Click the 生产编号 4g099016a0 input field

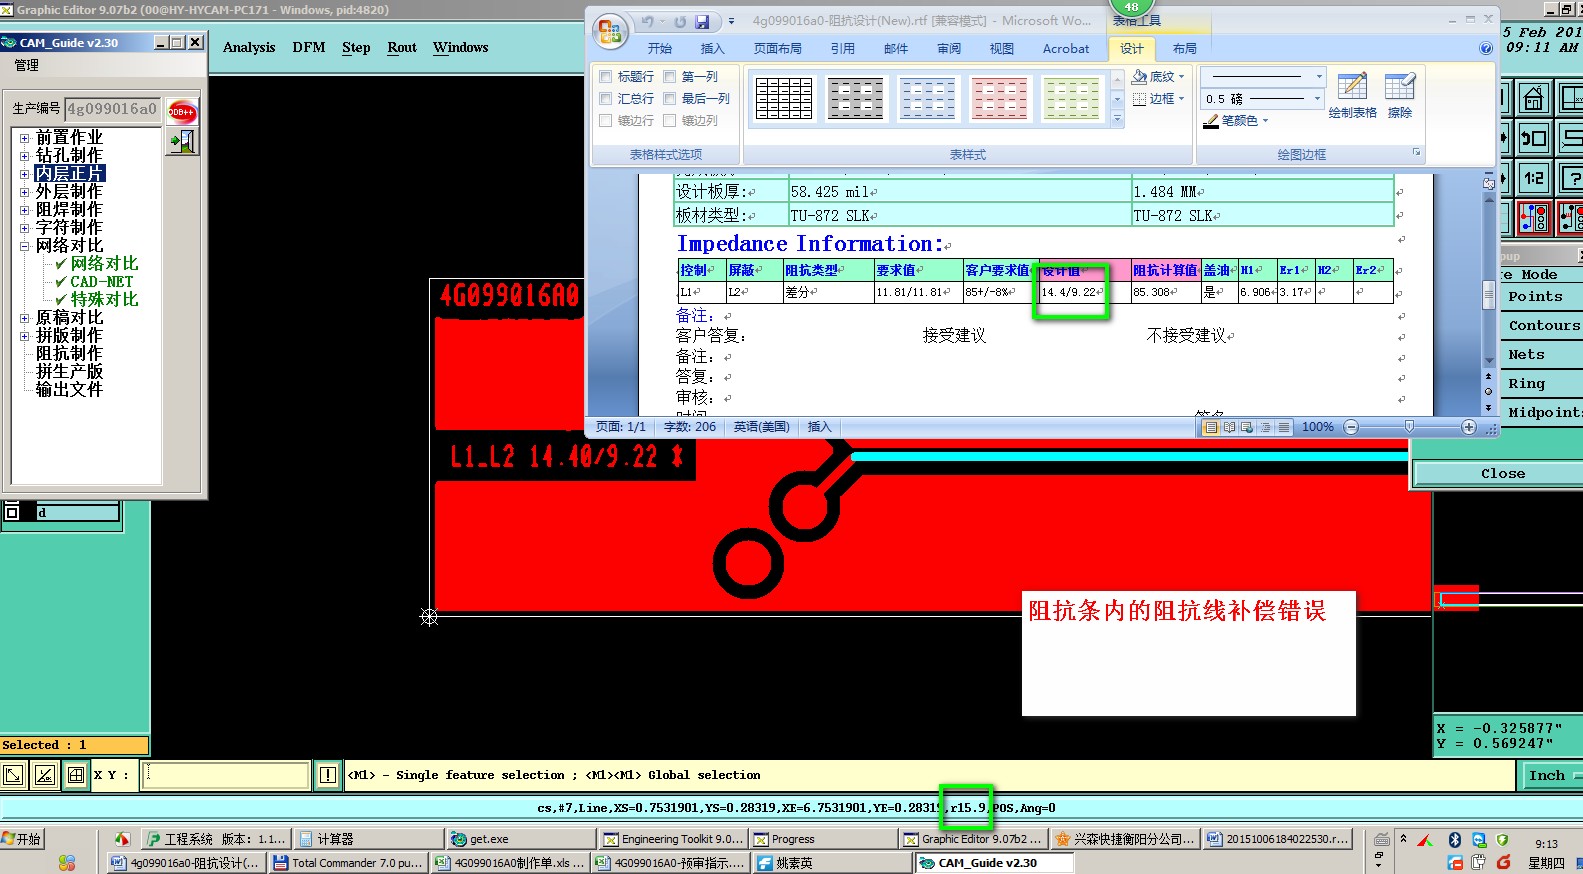(x=113, y=109)
